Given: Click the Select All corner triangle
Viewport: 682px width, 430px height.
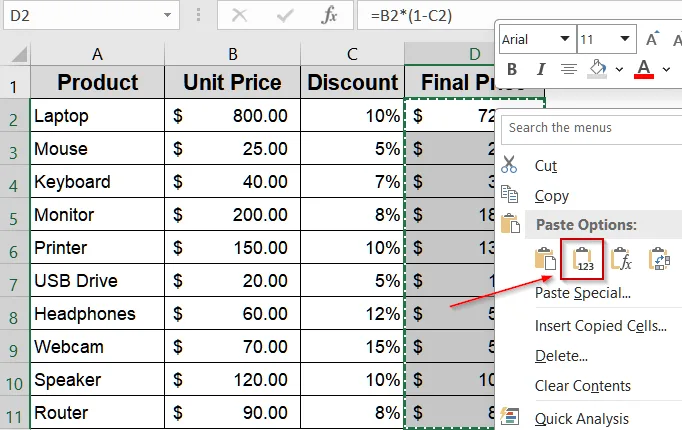Looking at the screenshot, I should [19, 54].
